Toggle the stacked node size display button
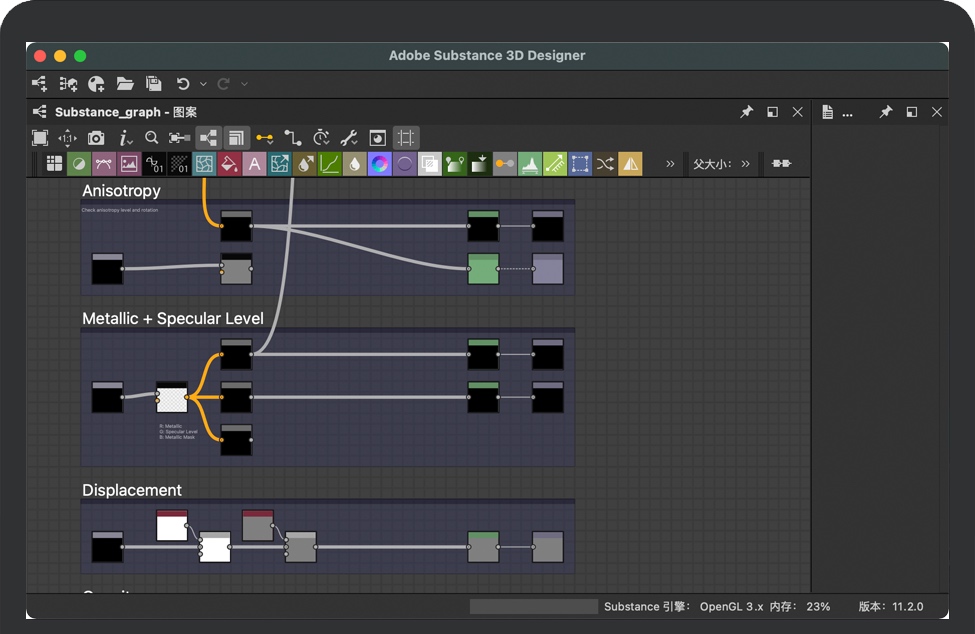Image resolution: width=975 pixels, height=634 pixels. click(236, 138)
